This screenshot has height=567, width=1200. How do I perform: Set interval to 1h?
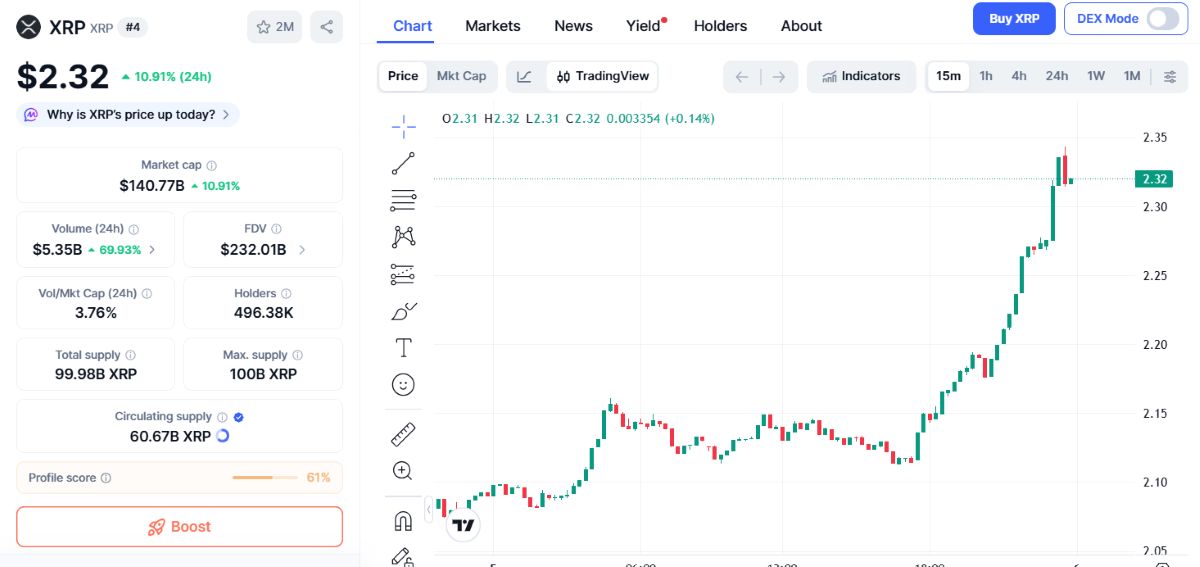986,76
